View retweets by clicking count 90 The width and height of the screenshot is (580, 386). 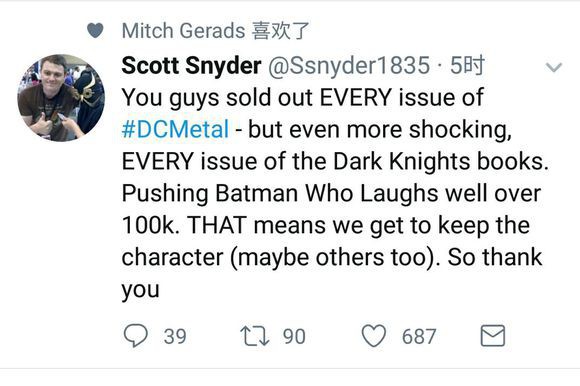click(x=294, y=336)
